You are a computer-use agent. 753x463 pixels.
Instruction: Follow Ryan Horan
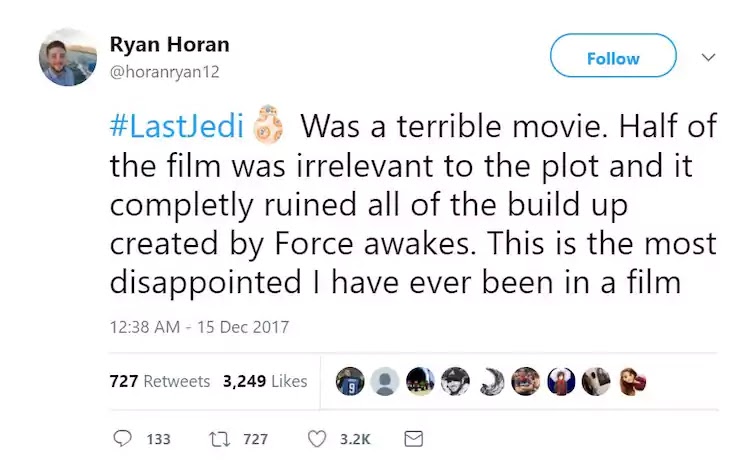click(613, 57)
